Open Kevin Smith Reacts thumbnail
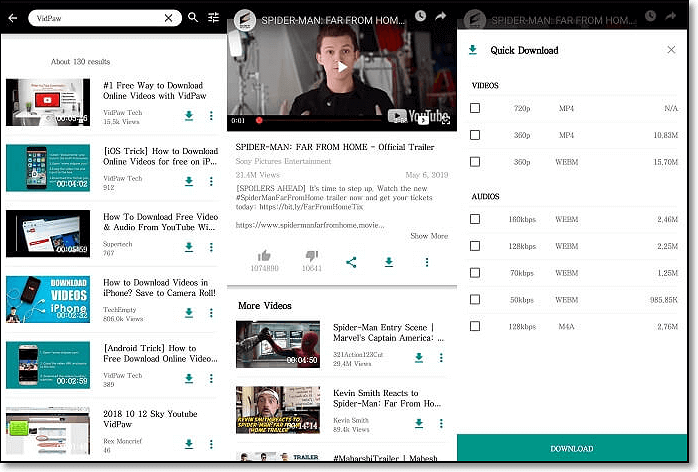 point(278,410)
